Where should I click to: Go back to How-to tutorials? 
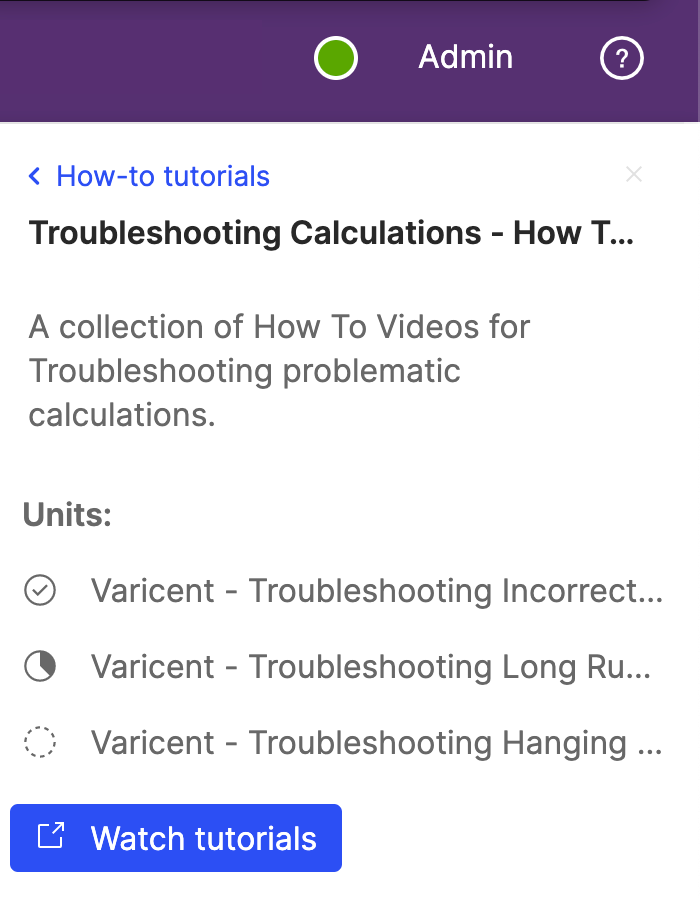point(162,177)
